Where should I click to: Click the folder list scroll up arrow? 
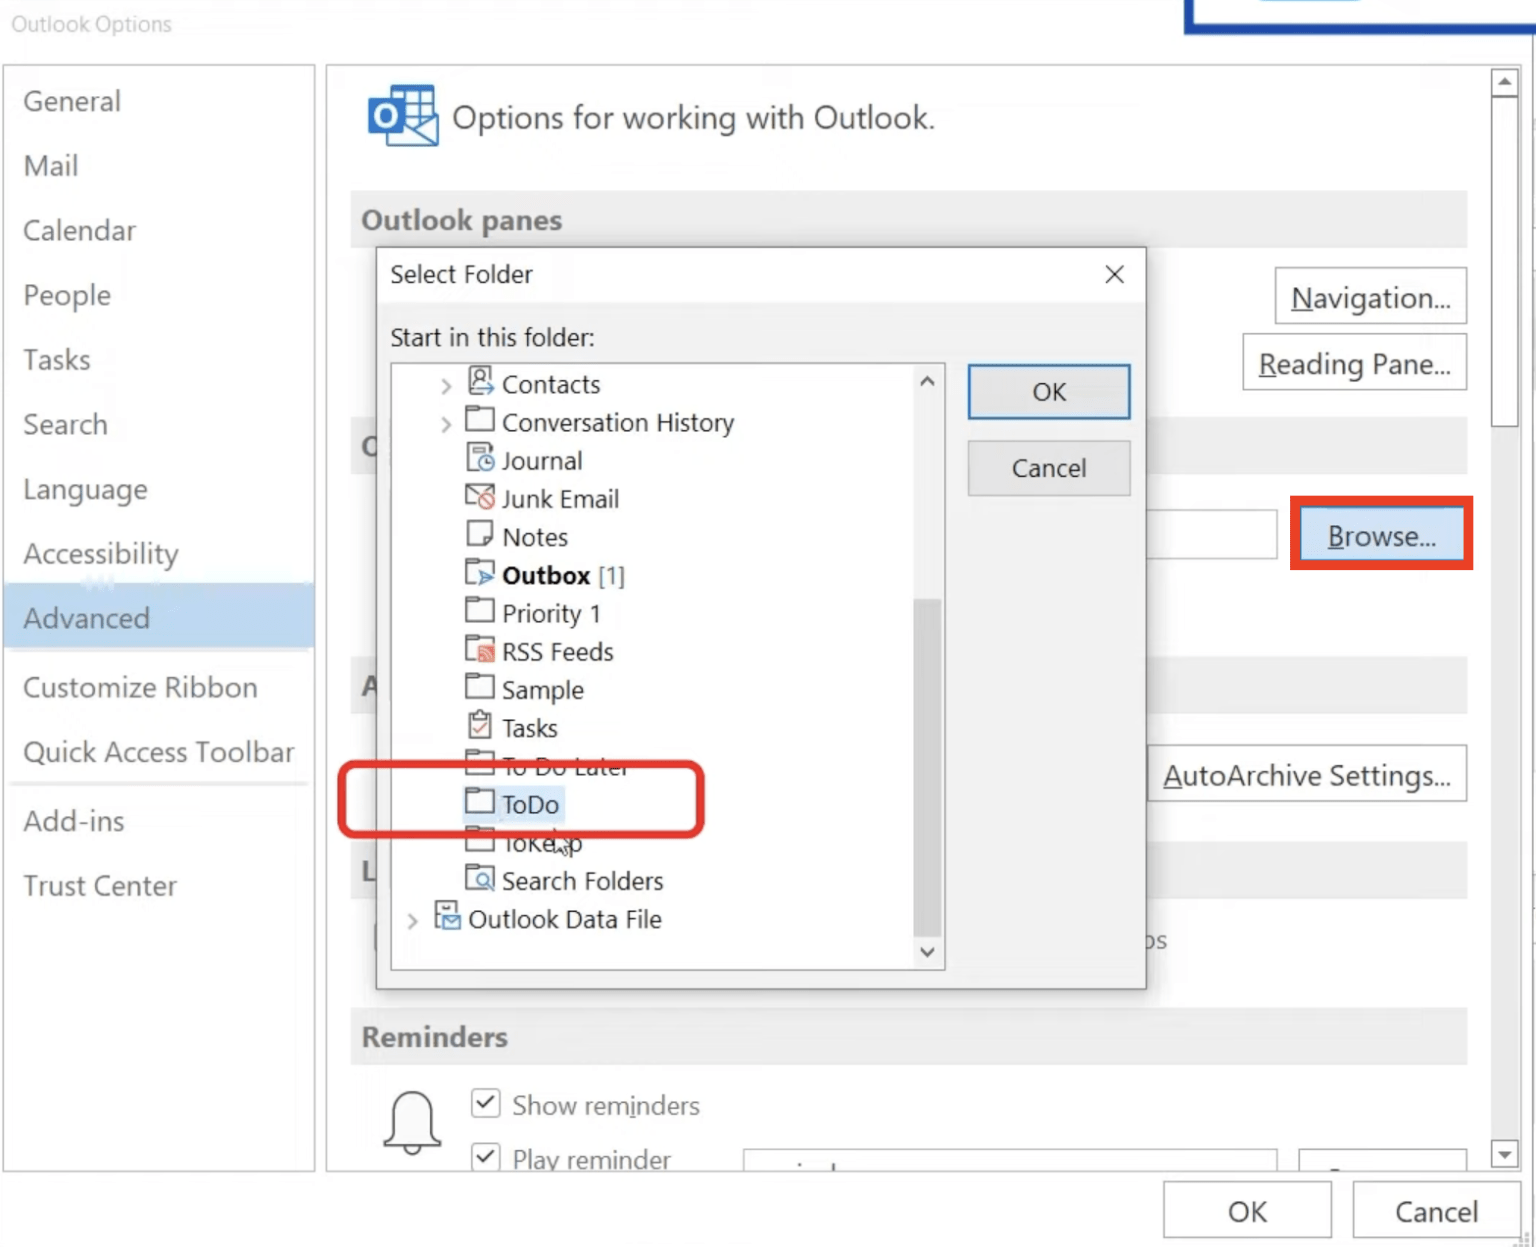pos(928,381)
